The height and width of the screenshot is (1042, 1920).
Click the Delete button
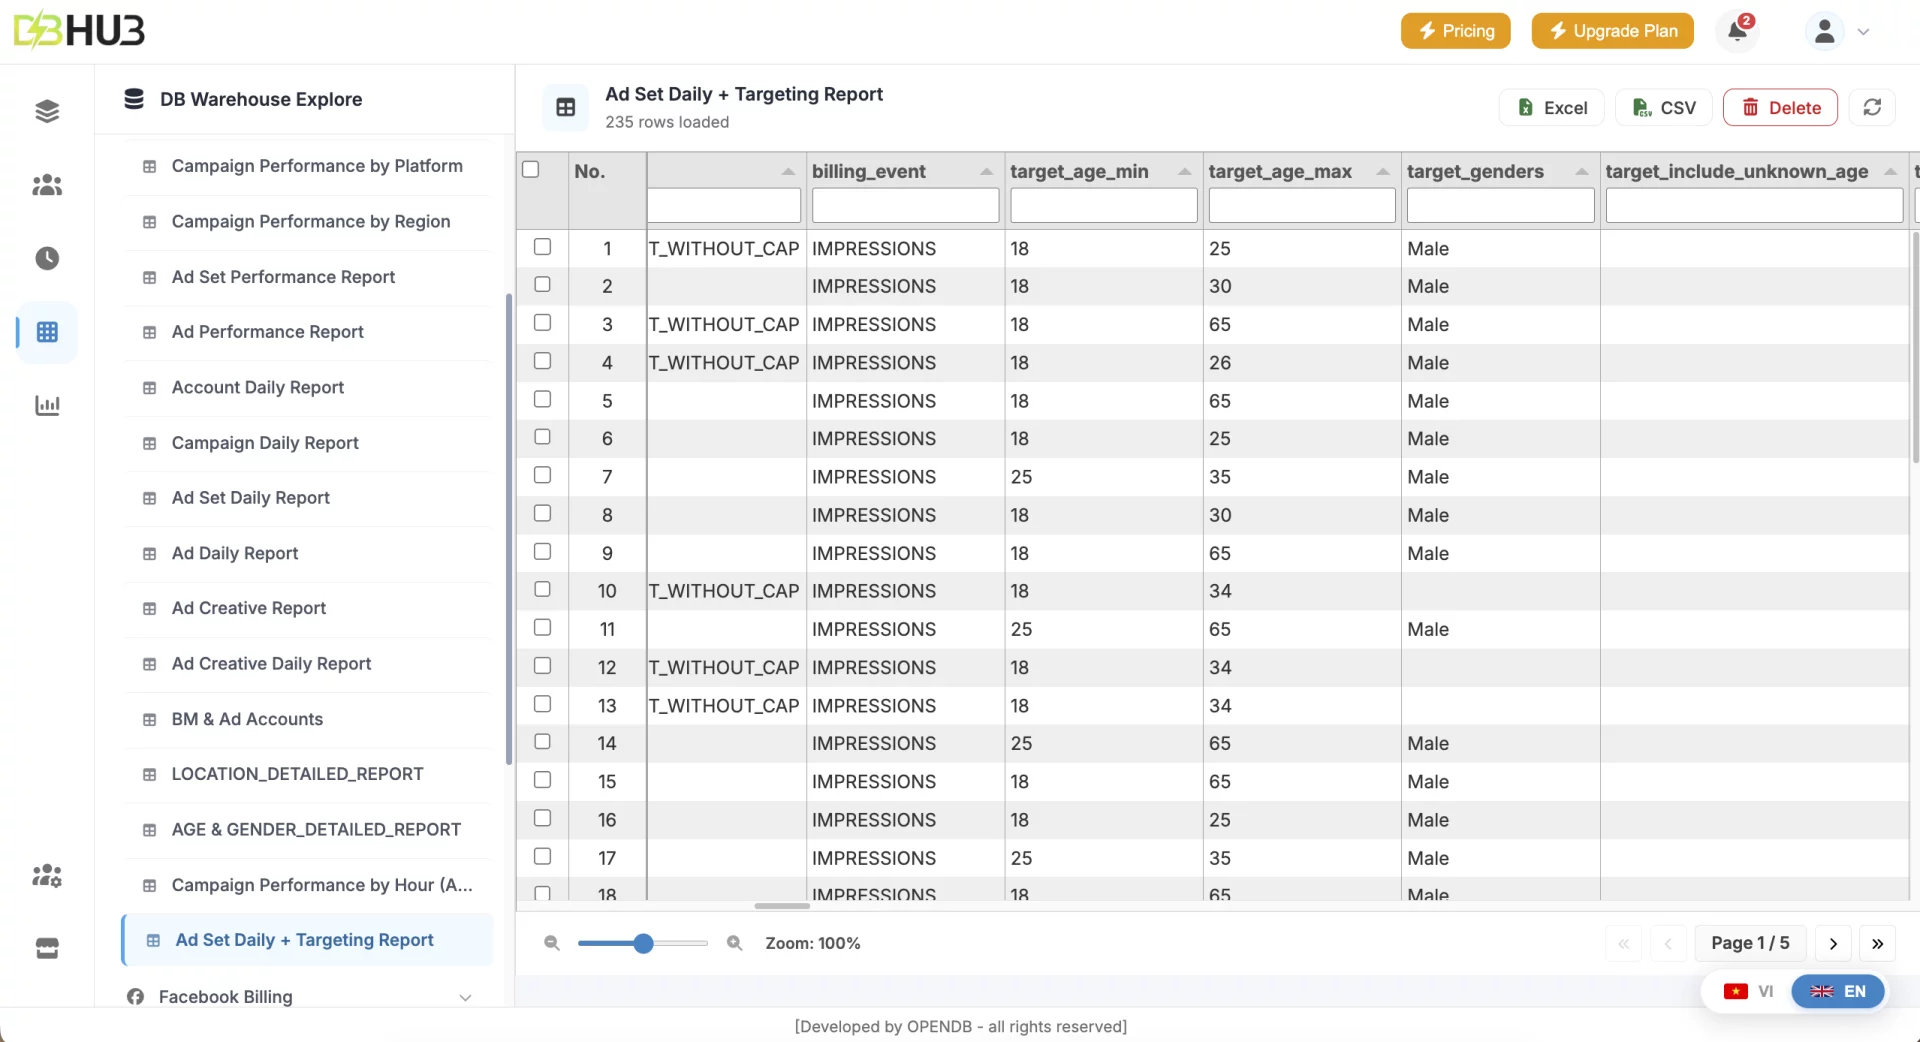pos(1780,107)
